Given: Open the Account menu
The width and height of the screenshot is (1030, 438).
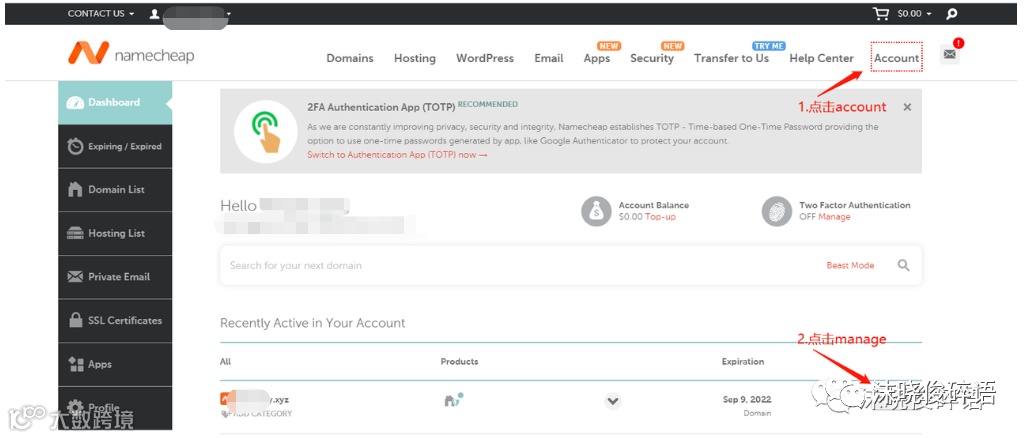Looking at the screenshot, I should pos(897,58).
